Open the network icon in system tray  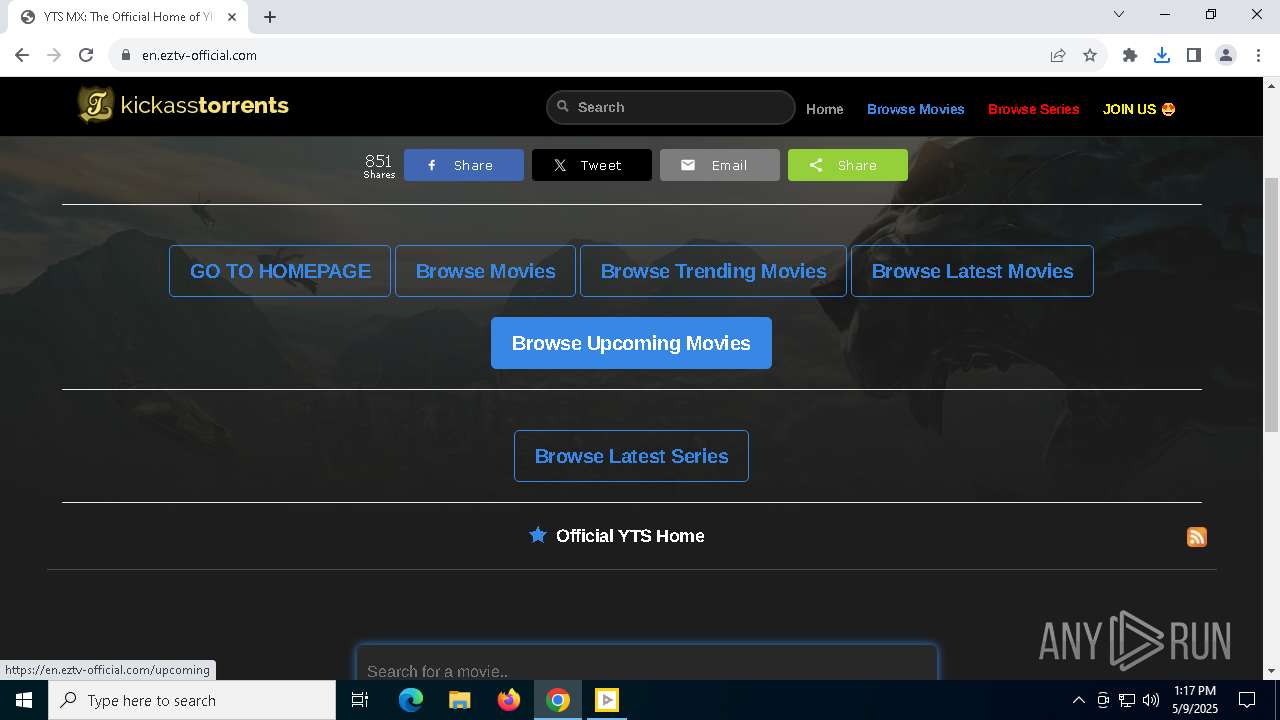[x=1127, y=700]
